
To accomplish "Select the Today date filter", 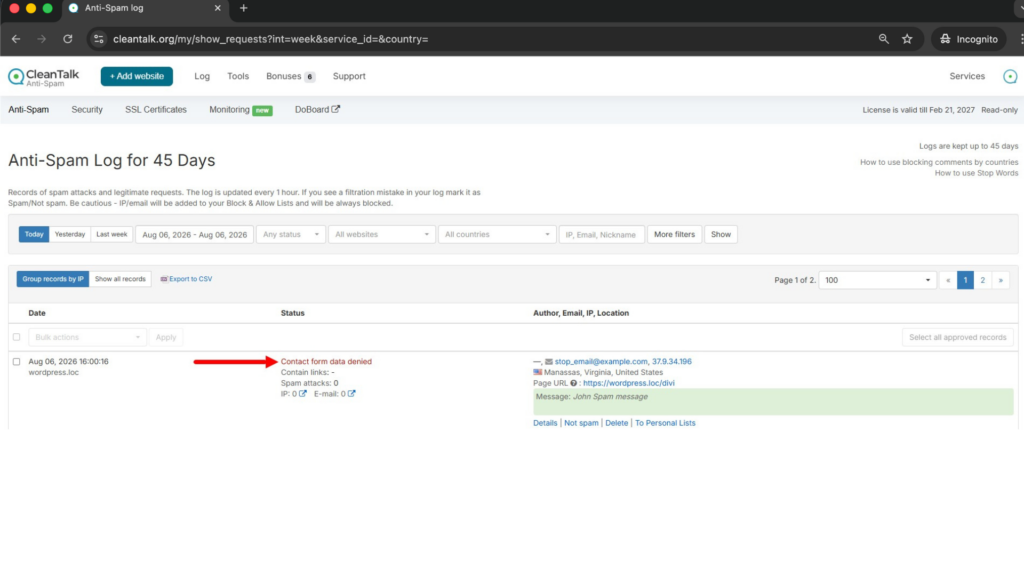I will (x=34, y=234).
